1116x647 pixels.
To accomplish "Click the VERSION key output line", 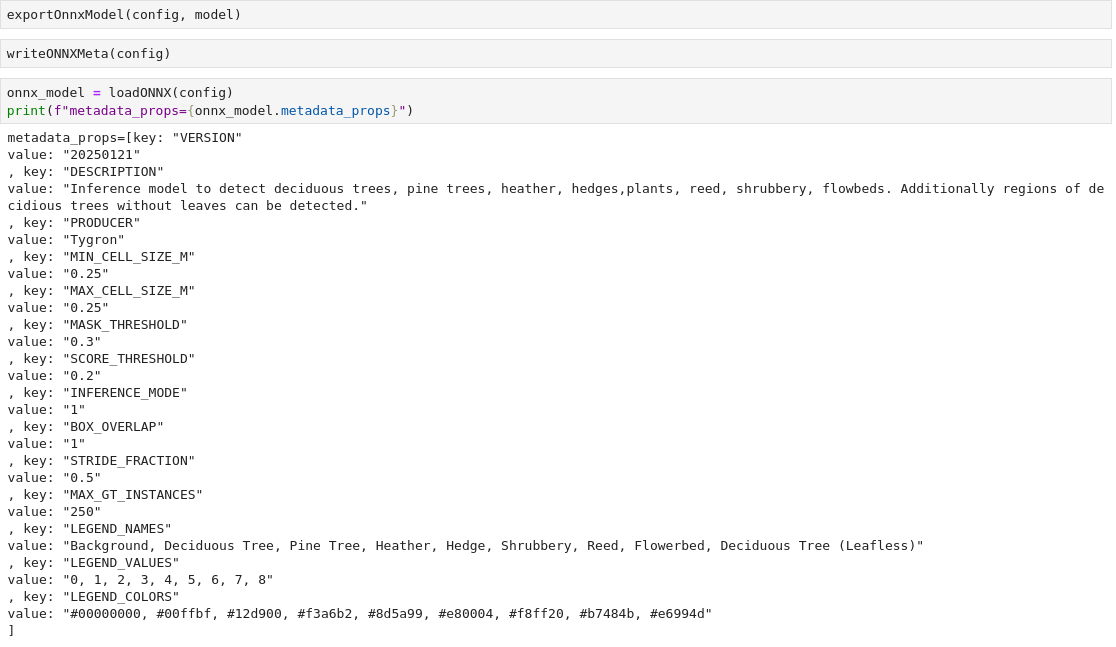I will click(x=125, y=138).
